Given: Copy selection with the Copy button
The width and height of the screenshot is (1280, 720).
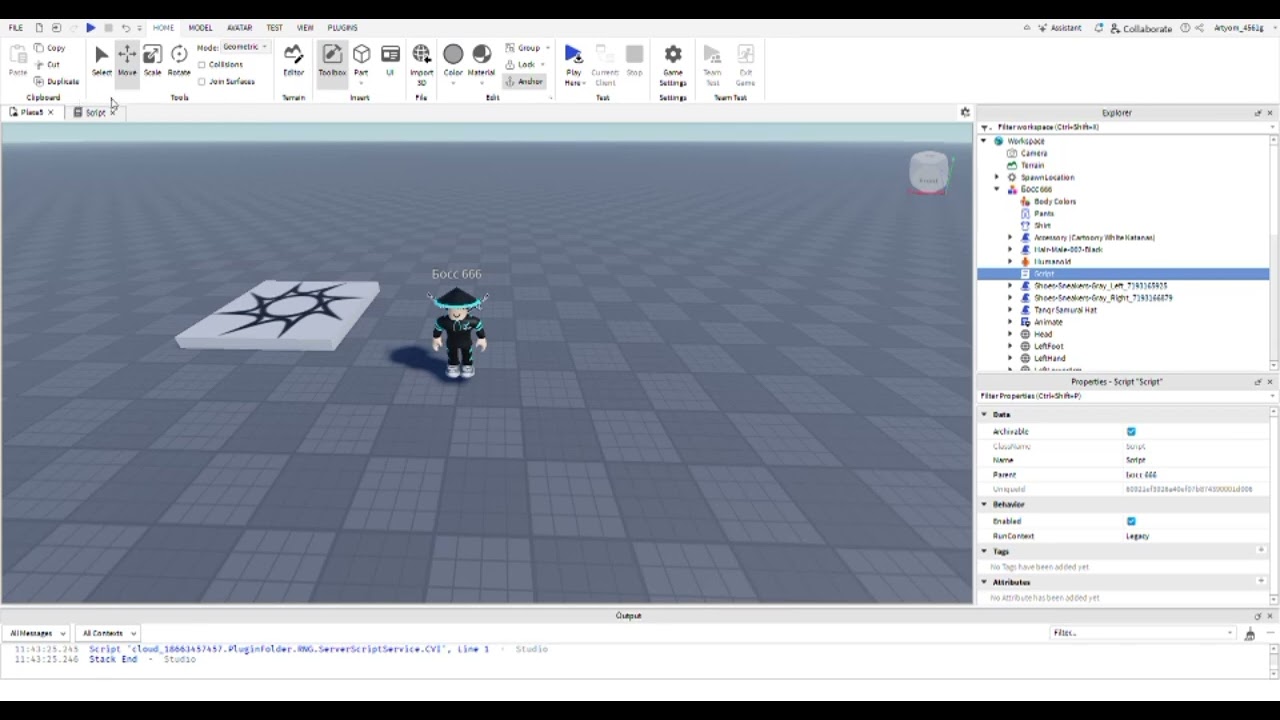Looking at the screenshot, I should (x=50, y=48).
